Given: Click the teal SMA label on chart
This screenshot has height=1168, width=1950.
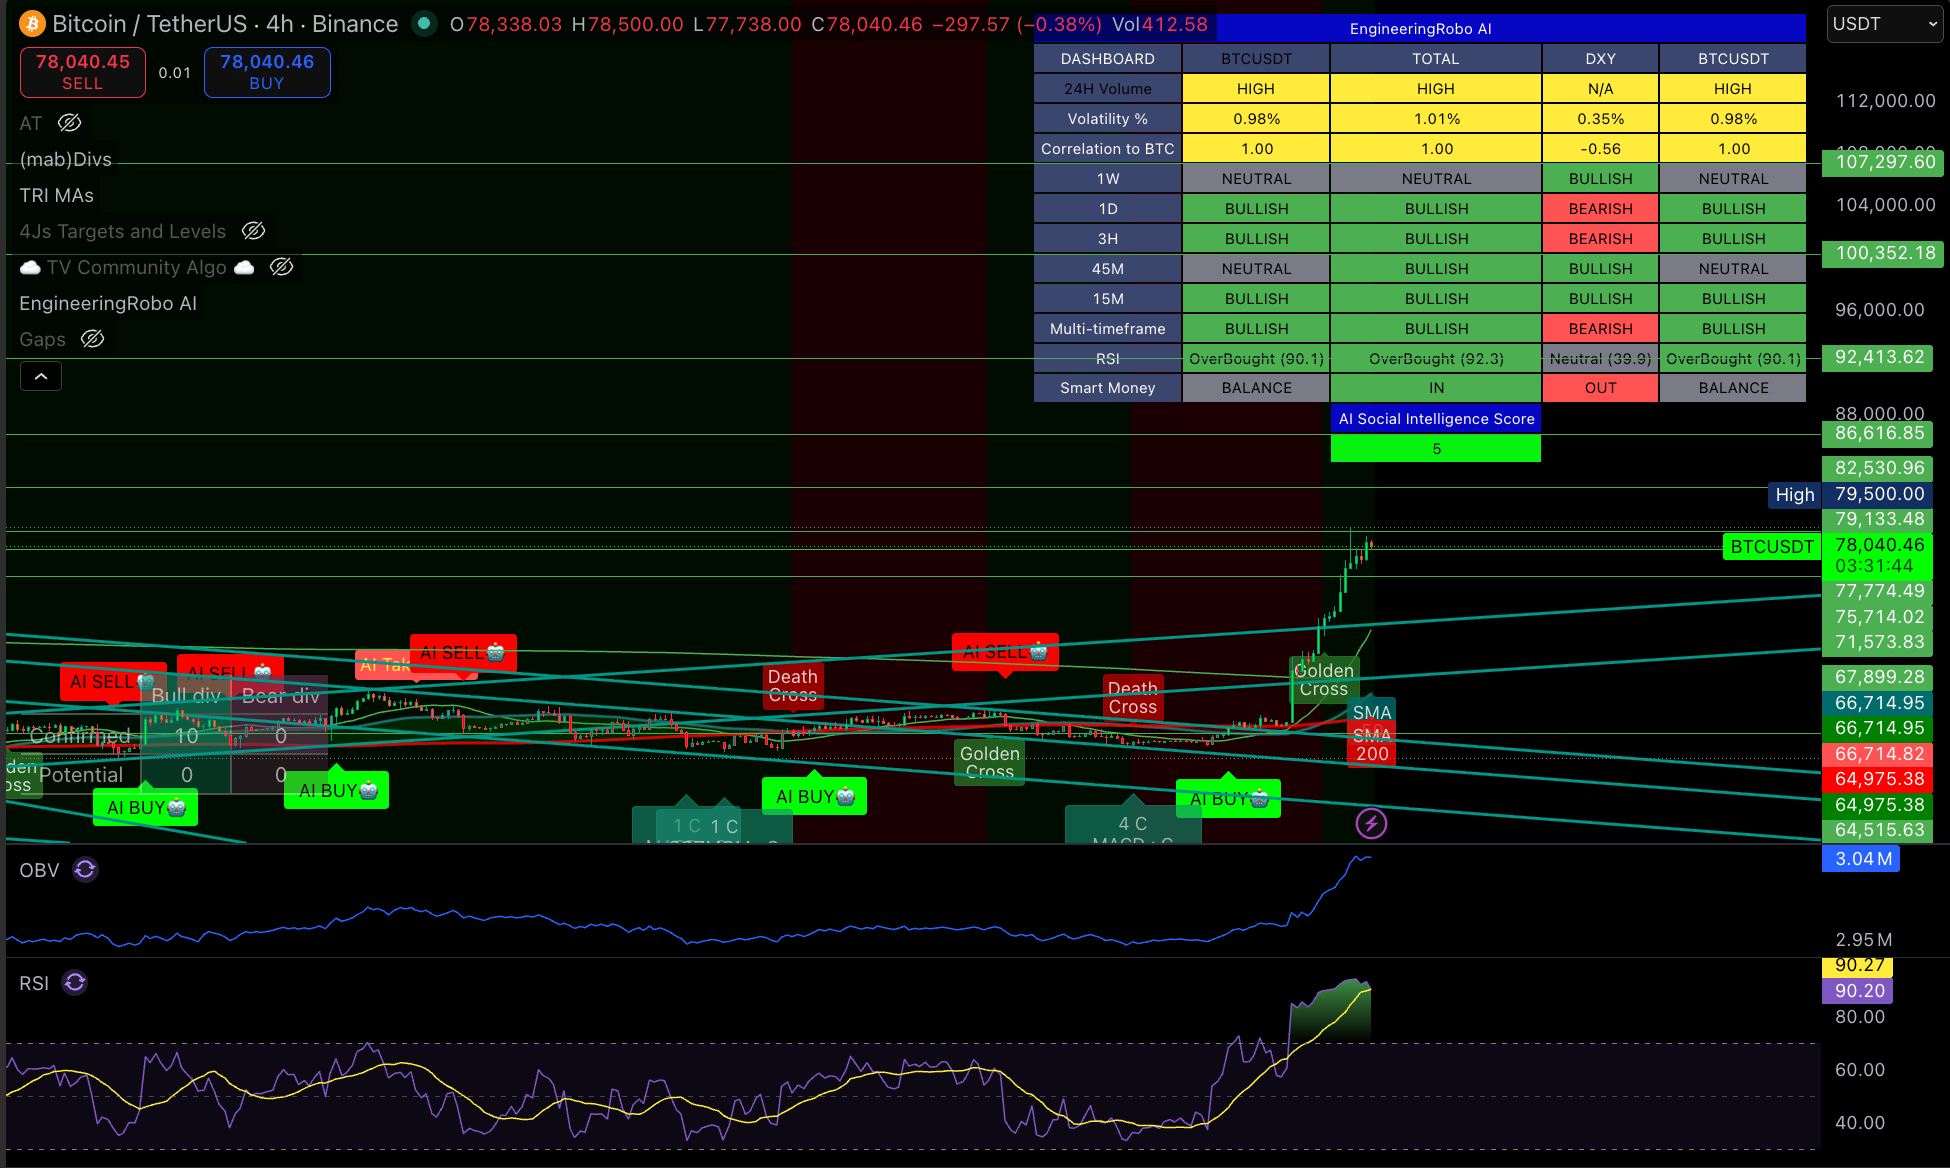Looking at the screenshot, I should tap(1372, 712).
